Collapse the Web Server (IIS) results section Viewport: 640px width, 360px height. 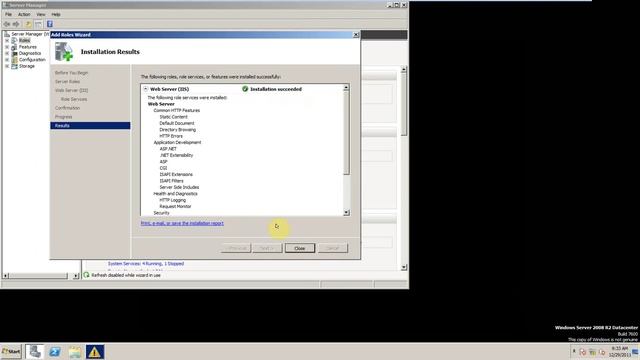click(x=145, y=89)
